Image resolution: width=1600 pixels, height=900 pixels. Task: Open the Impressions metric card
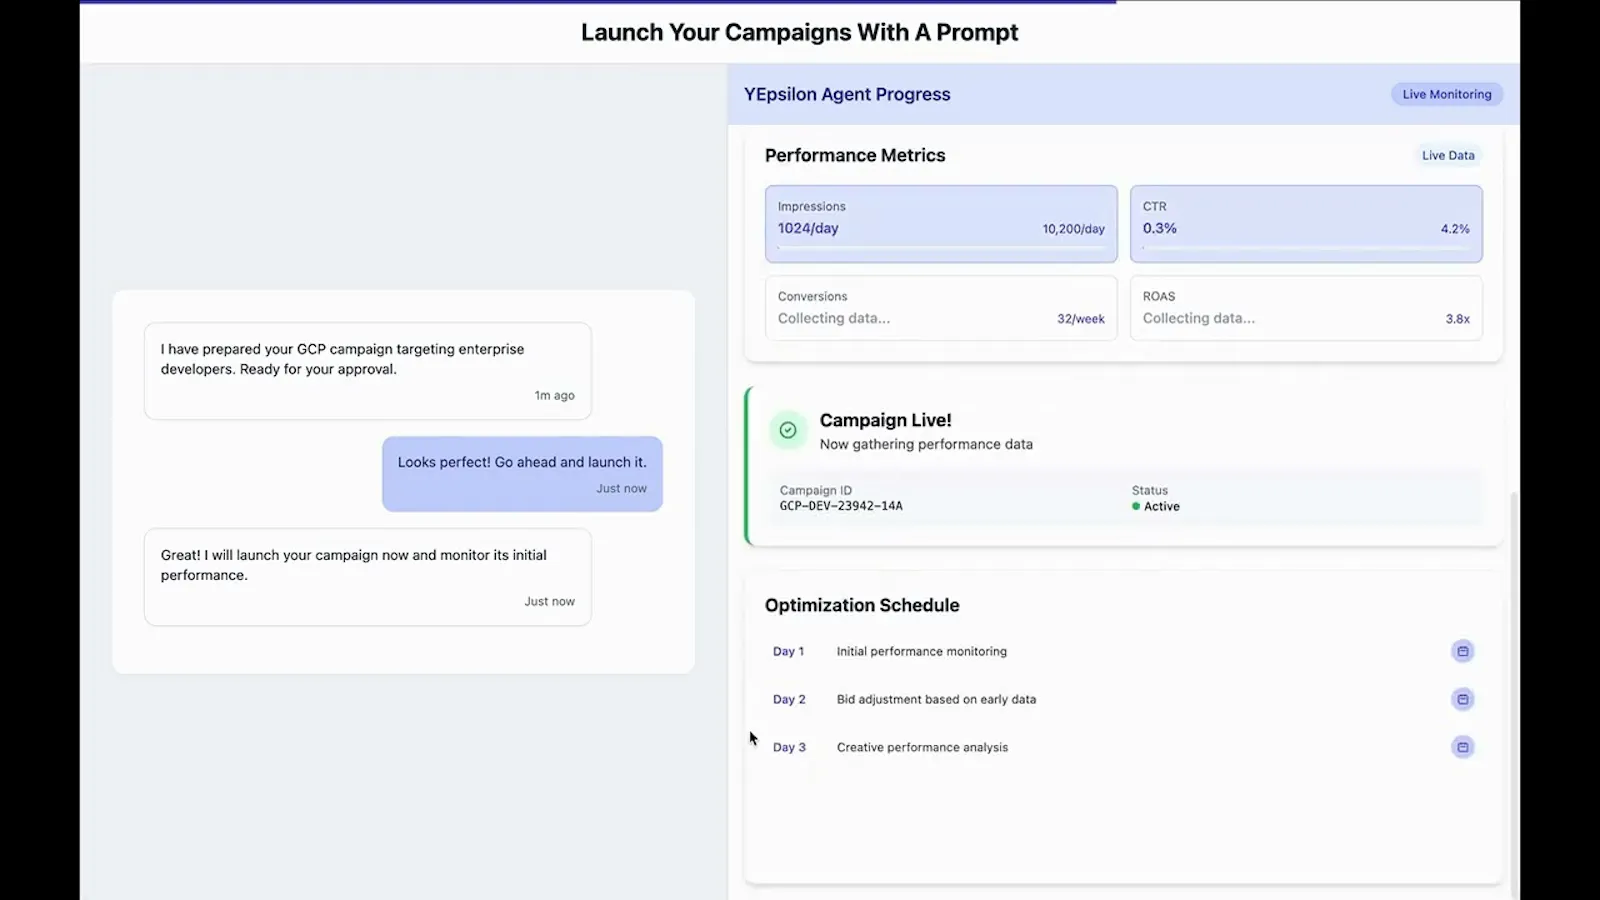click(x=941, y=224)
